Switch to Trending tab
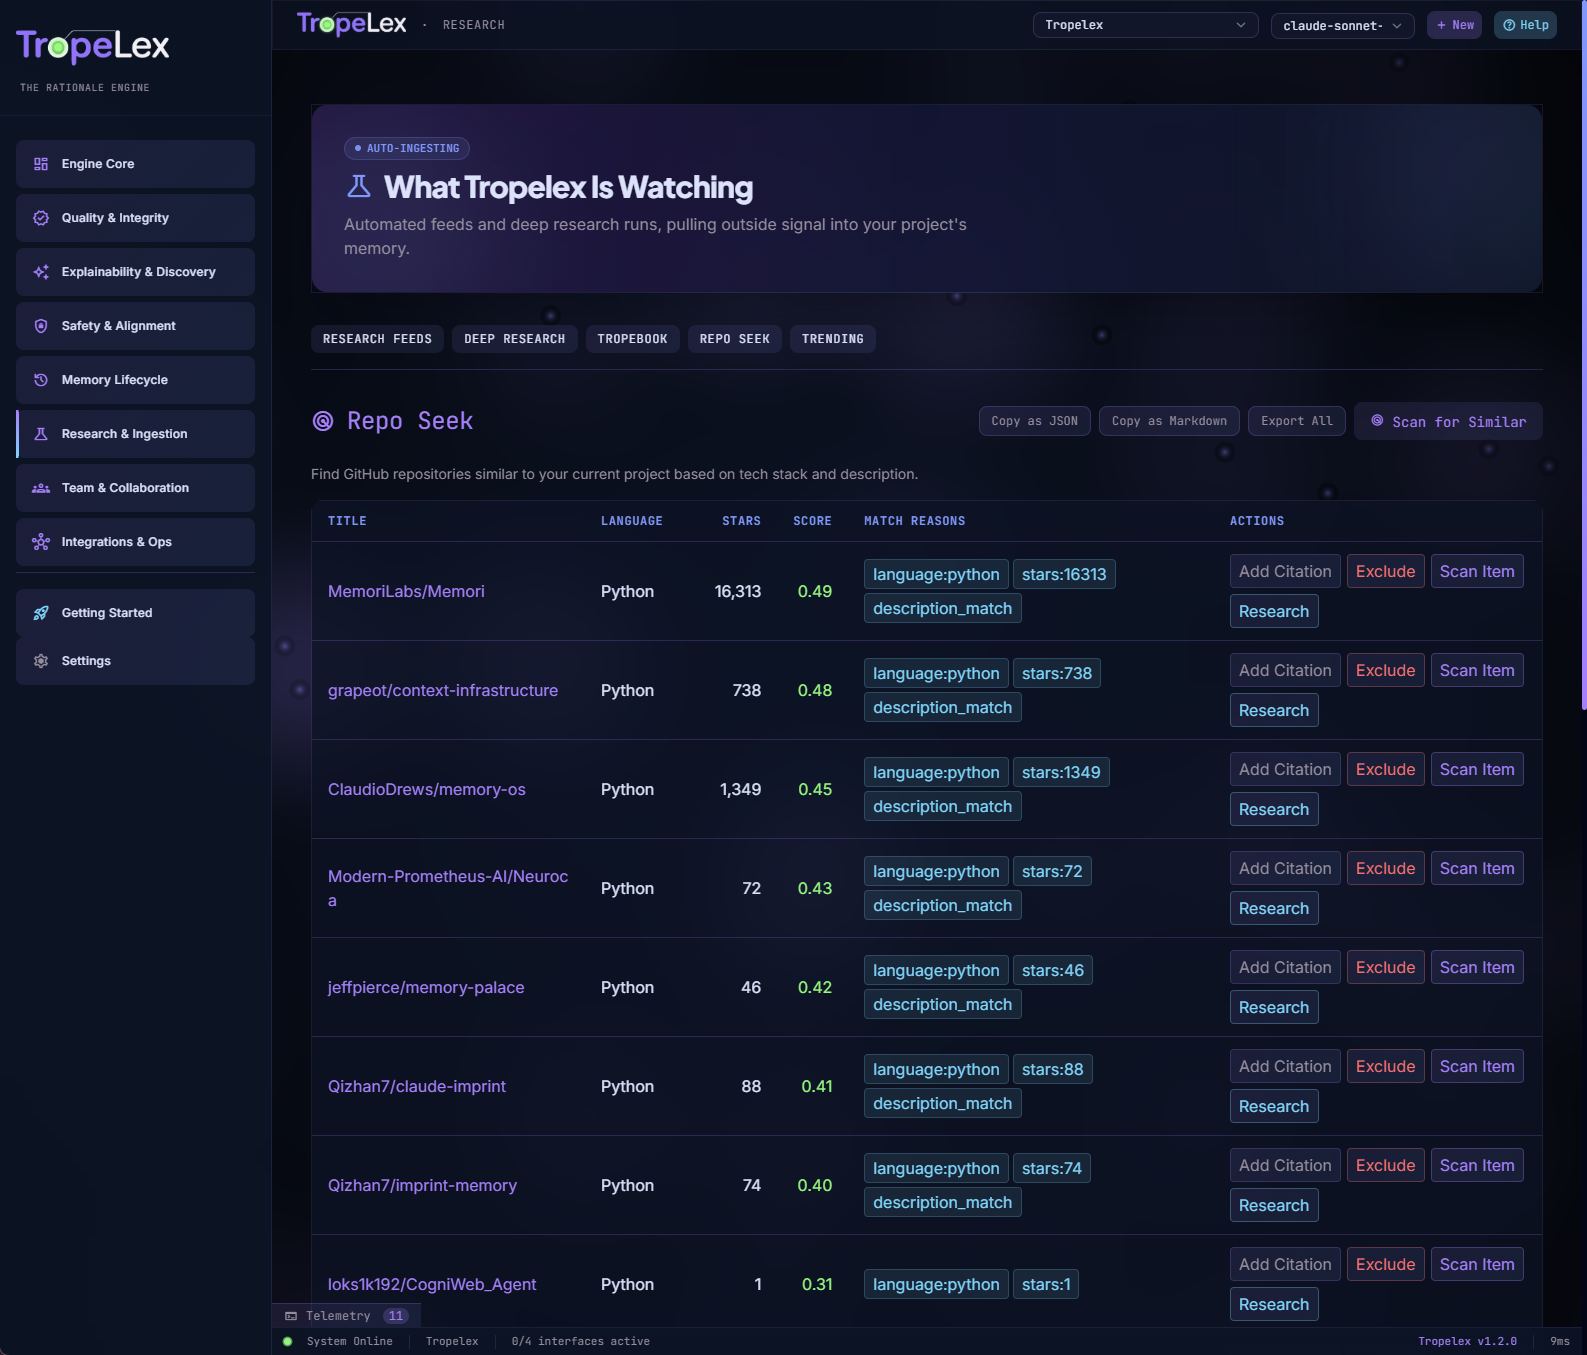Screen dimensions: 1587x1355 [x=832, y=339]
